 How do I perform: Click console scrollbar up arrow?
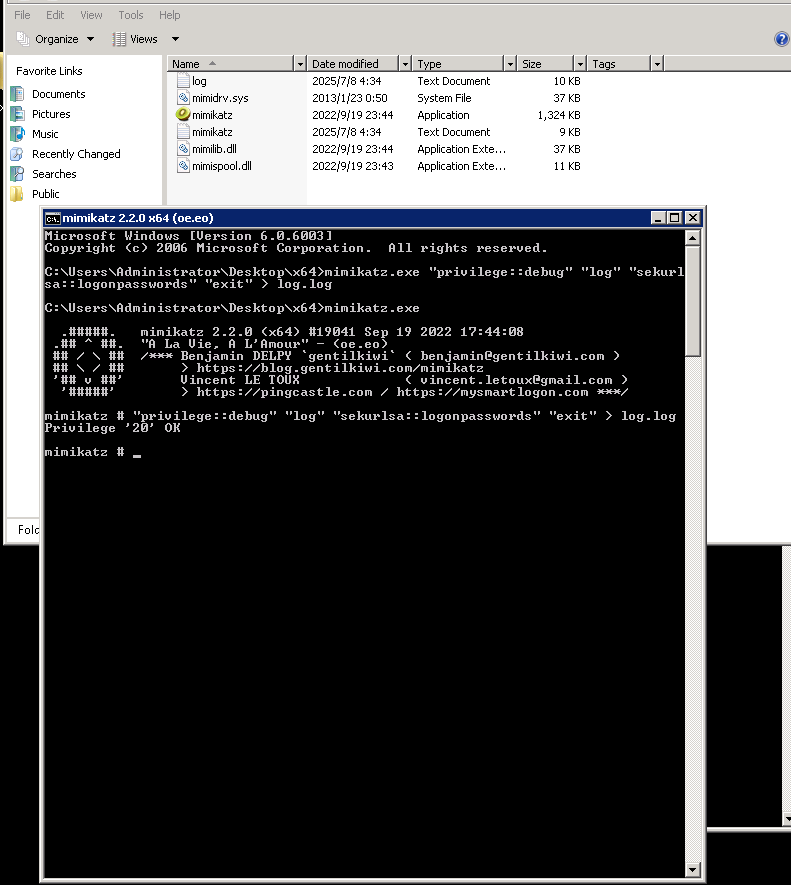pyautogui.click(x=693, y=238)
